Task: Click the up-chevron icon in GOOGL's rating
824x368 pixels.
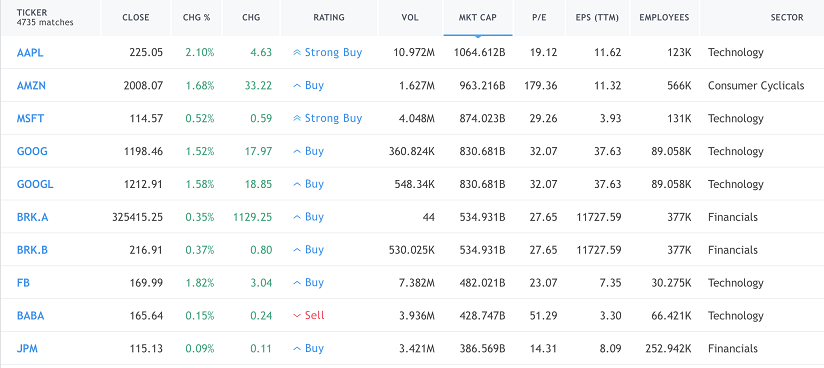Action: (297, 184)
